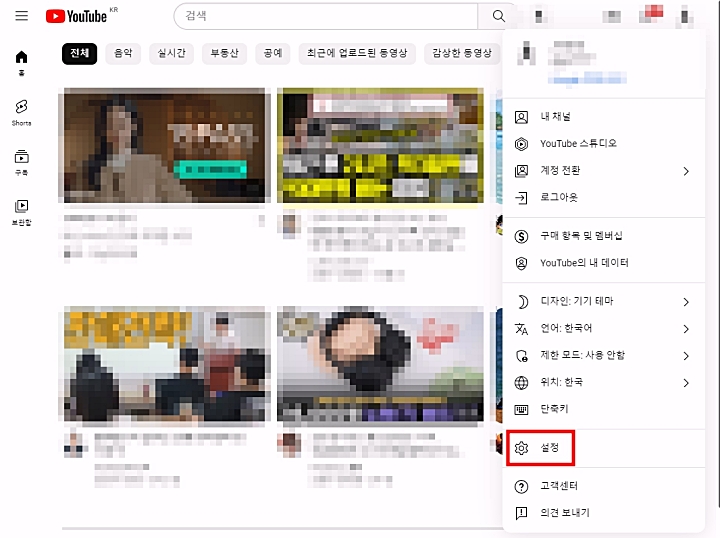The height and width of the screenshot is (538, 720).
Task: Open 구매 항목 및 멤버십
Action: (x=604, y=236)
